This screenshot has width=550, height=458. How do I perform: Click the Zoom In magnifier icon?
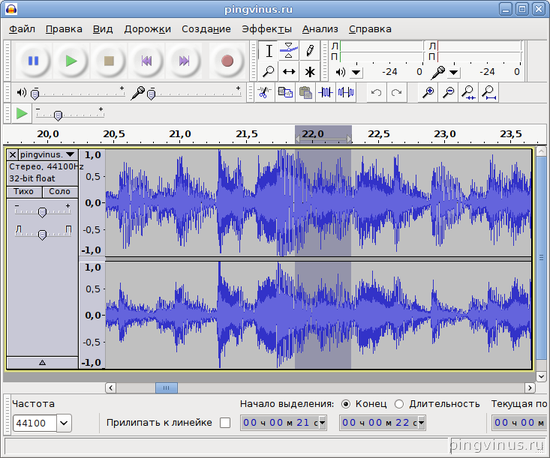pyautogui.click(x=428, y=93)
